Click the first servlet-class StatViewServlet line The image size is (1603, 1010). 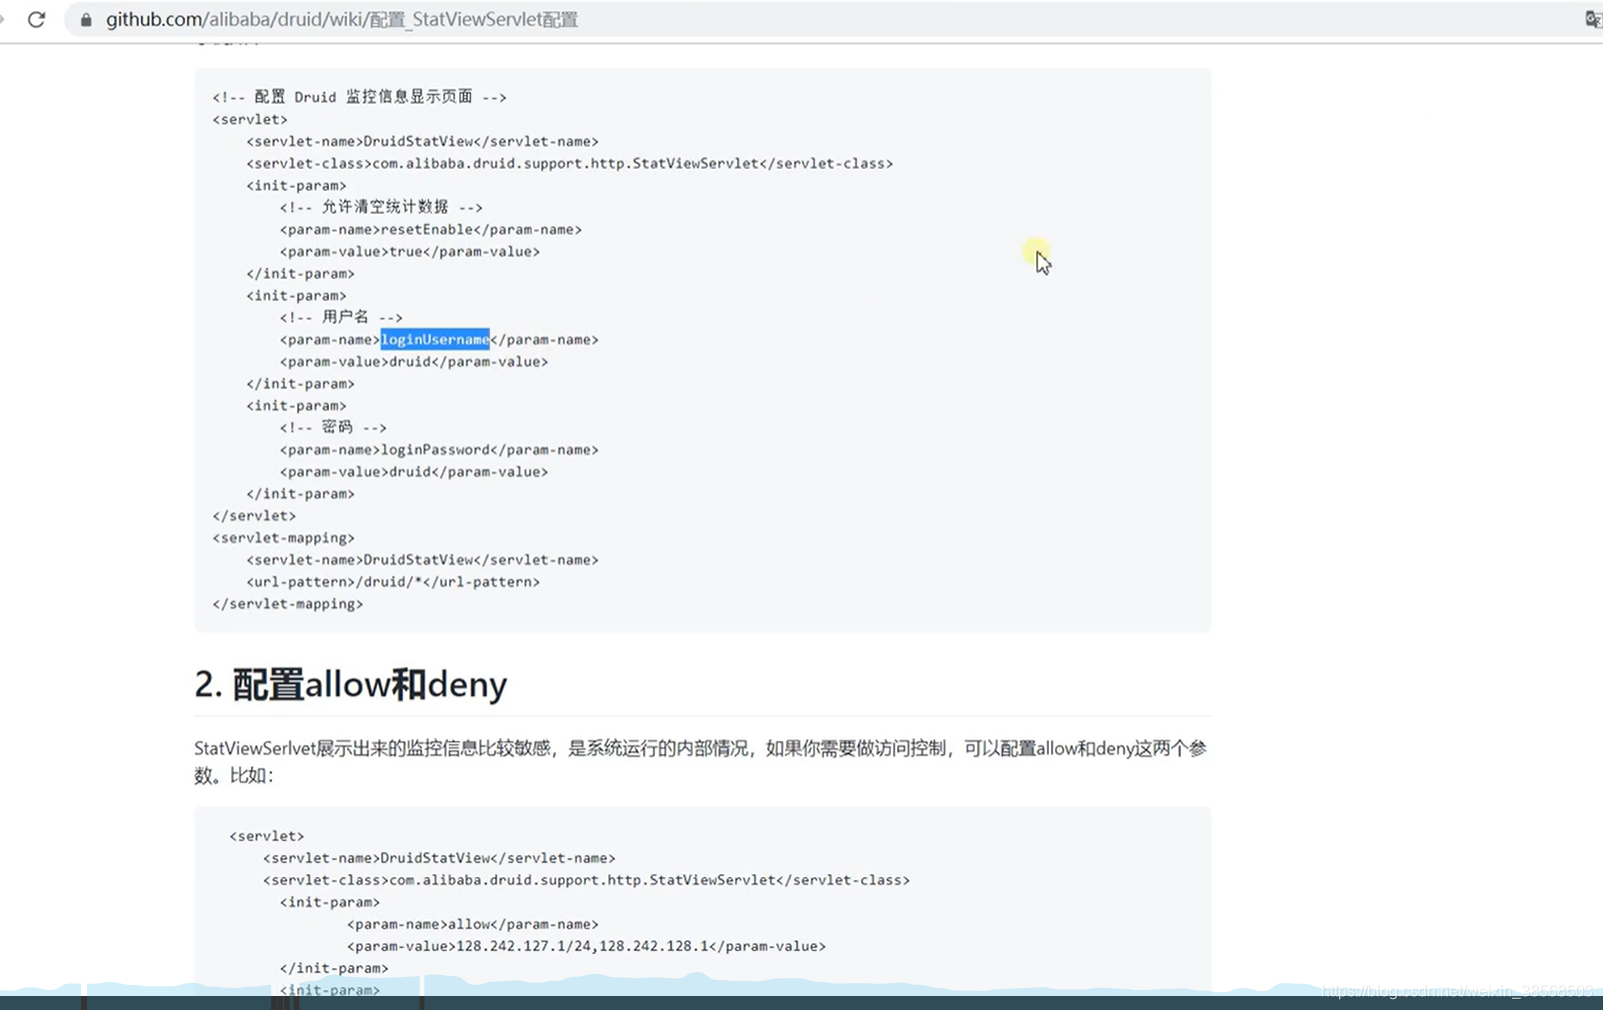[x=570, y=163]
